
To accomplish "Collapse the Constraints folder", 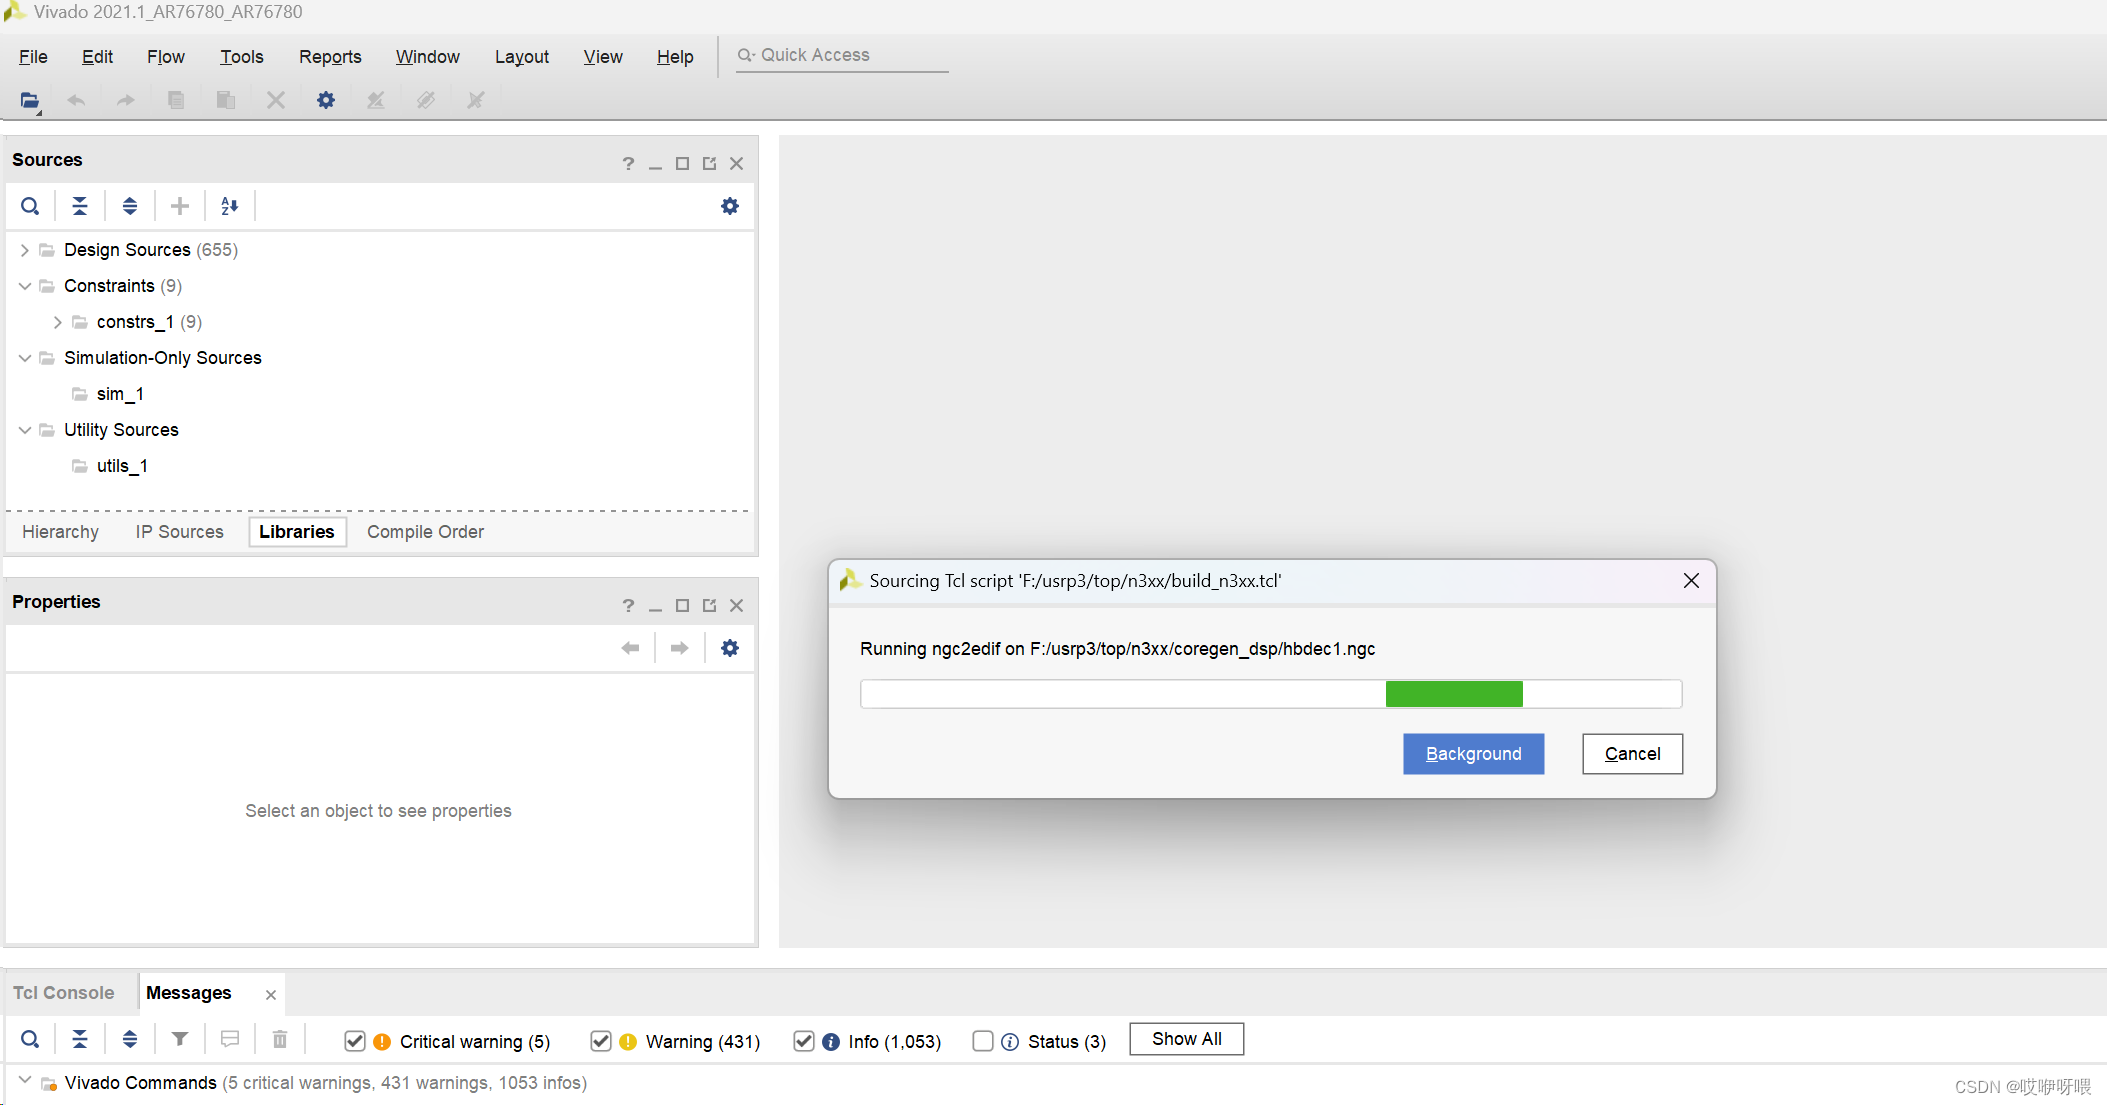I will [24, 286].
